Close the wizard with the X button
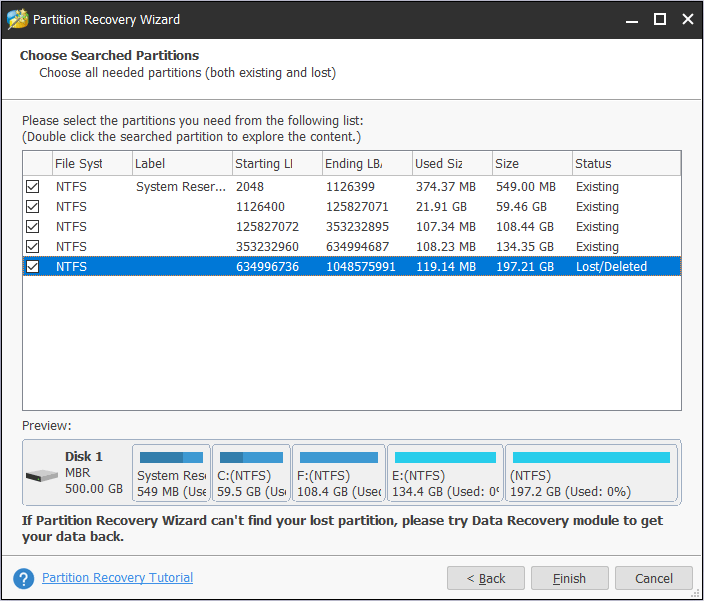The width and height of the screenshot is (704, 601). point(687,19)
